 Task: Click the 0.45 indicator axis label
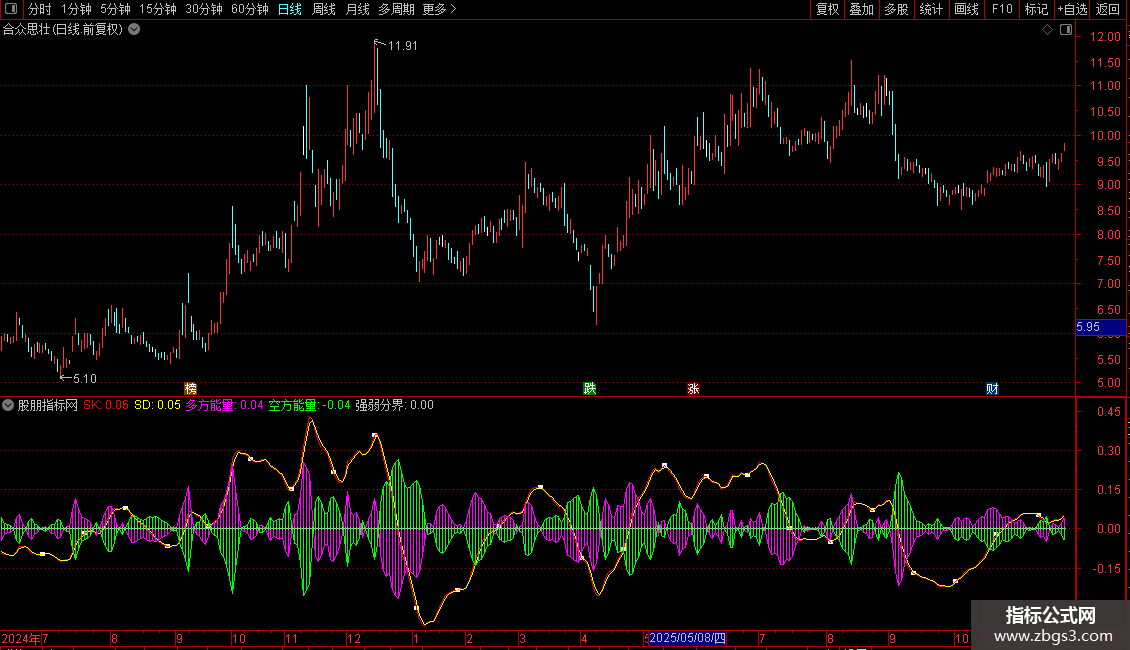[x=1108, y=412]
